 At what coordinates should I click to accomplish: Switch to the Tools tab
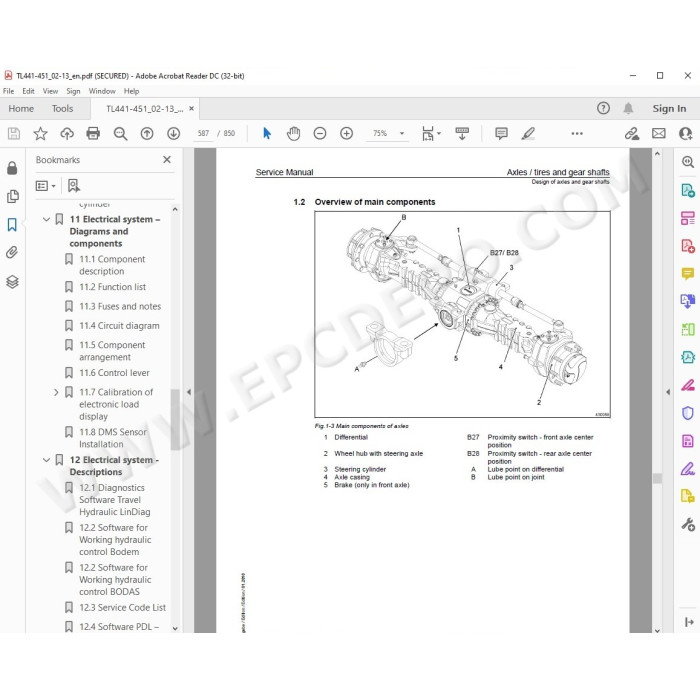point(62,108)
